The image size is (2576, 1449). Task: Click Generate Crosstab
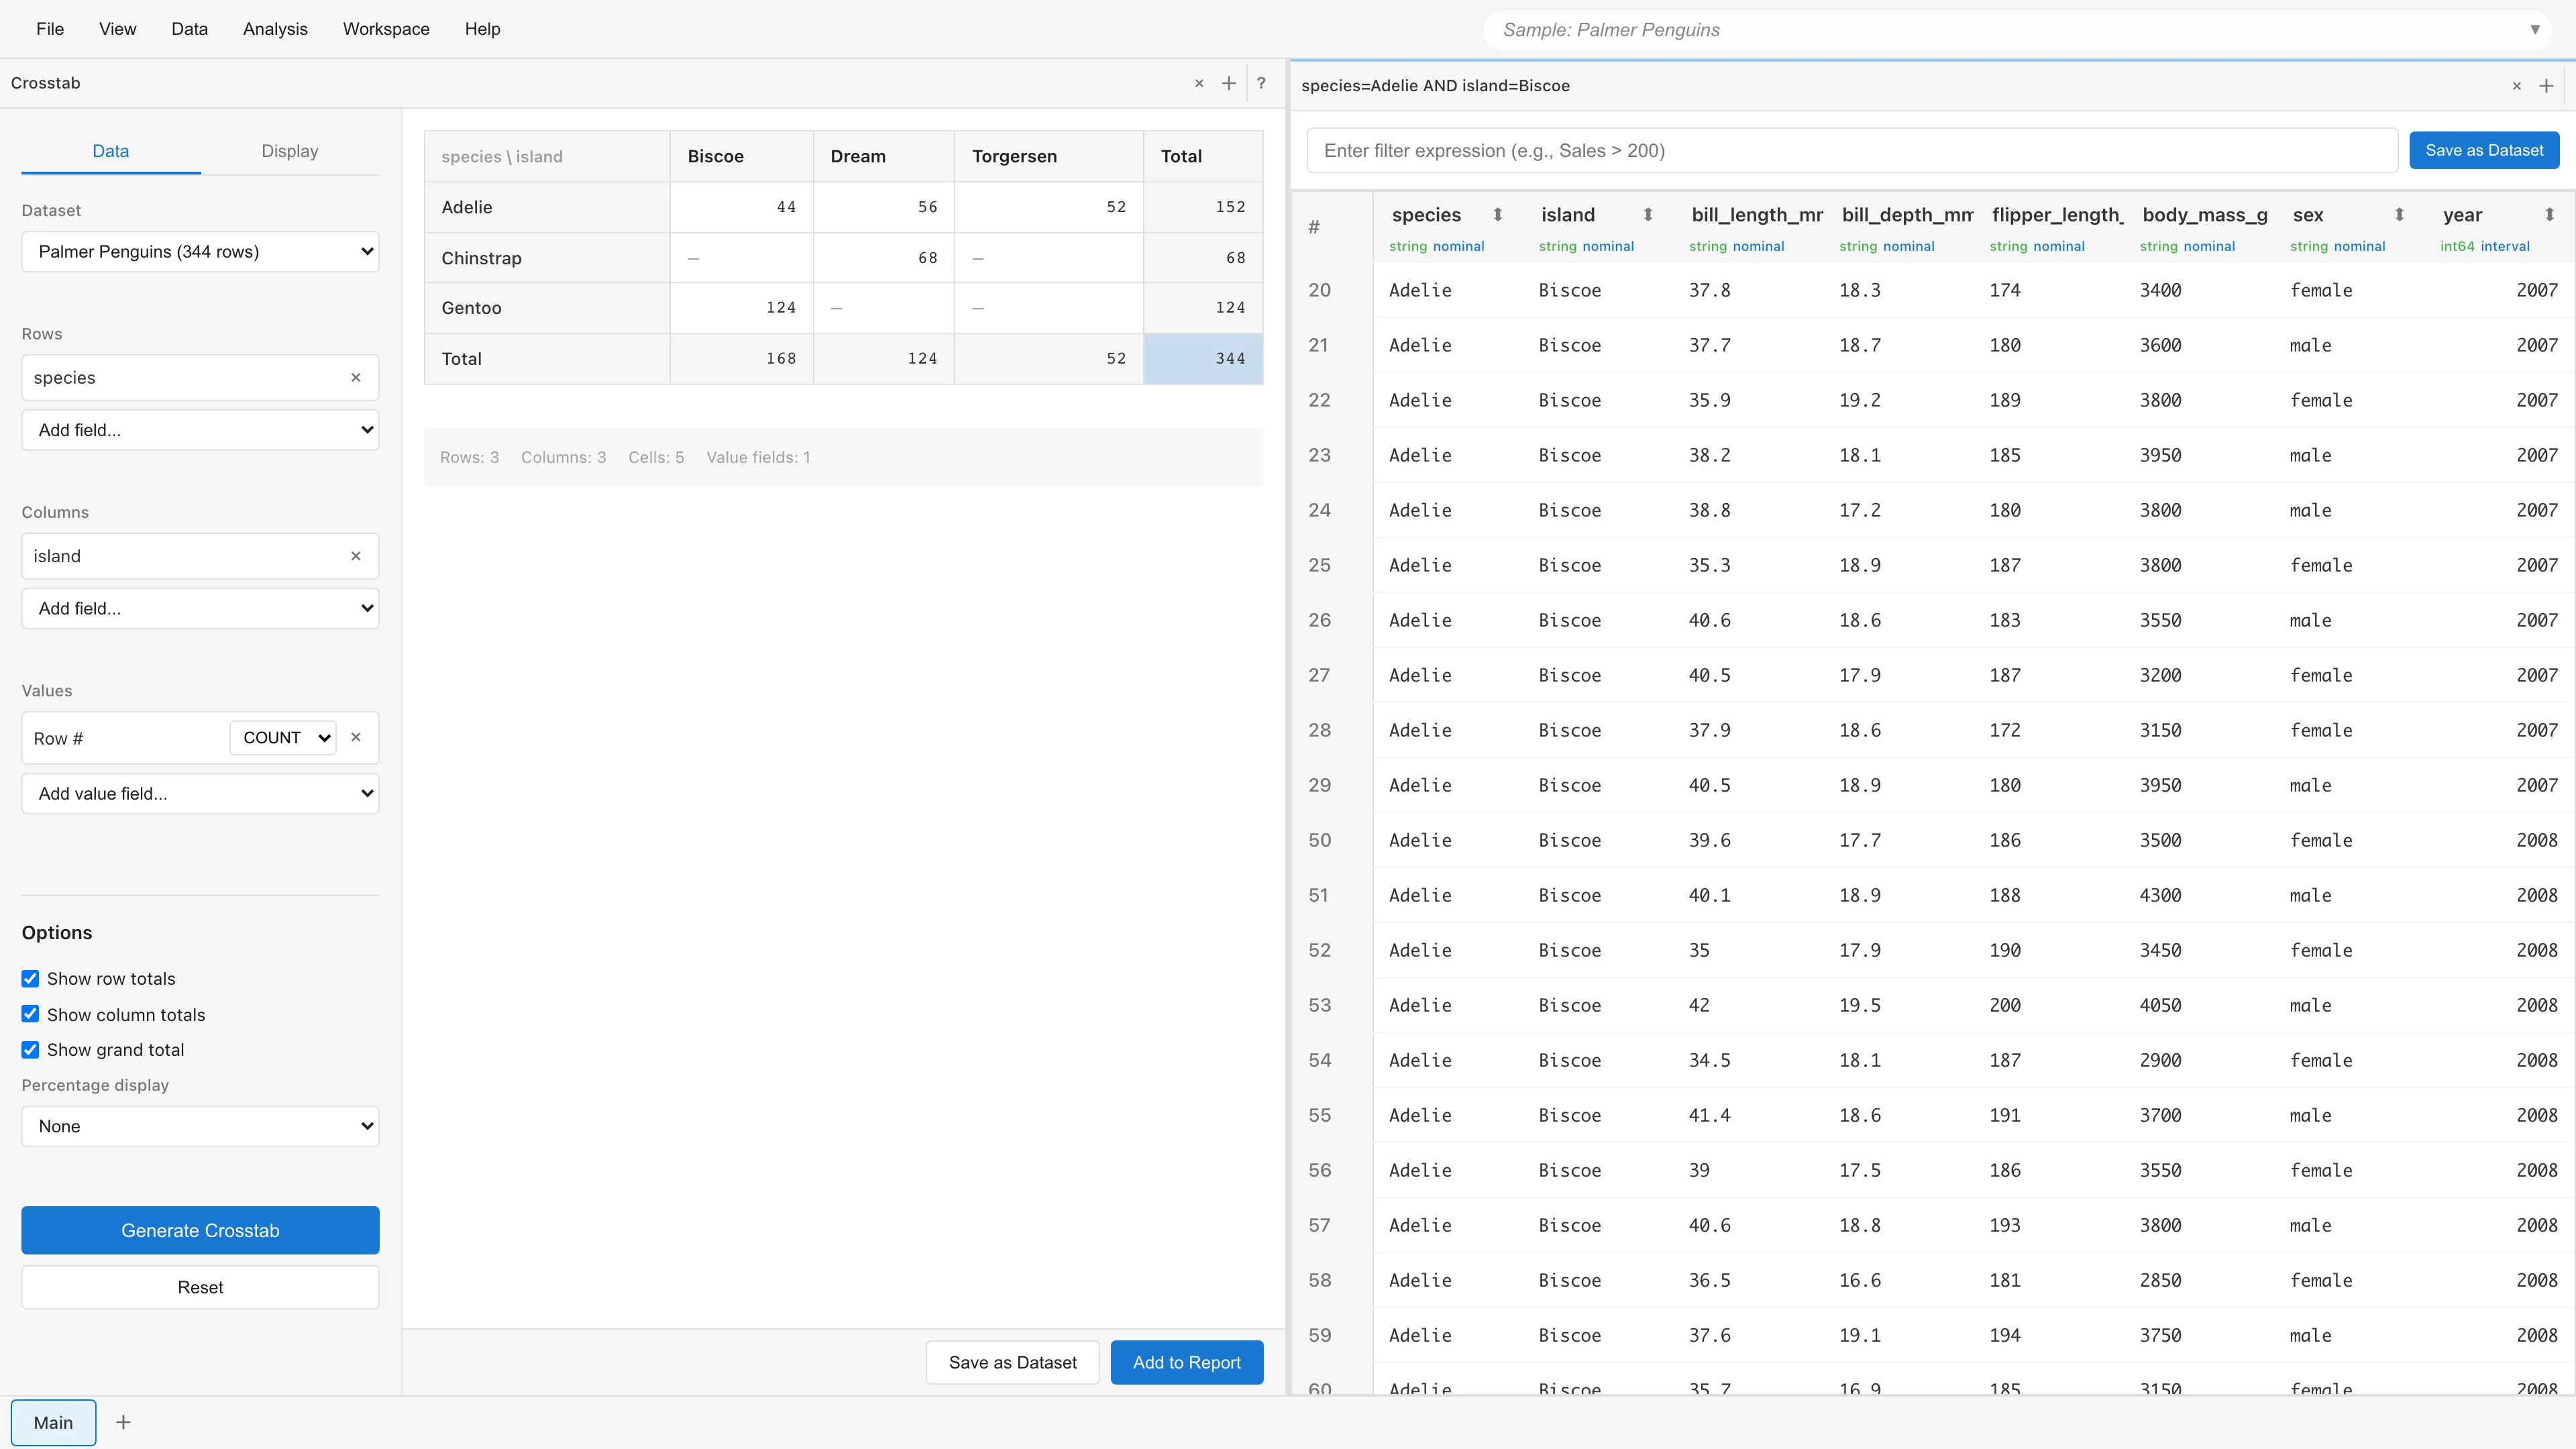pos(200,1230)
